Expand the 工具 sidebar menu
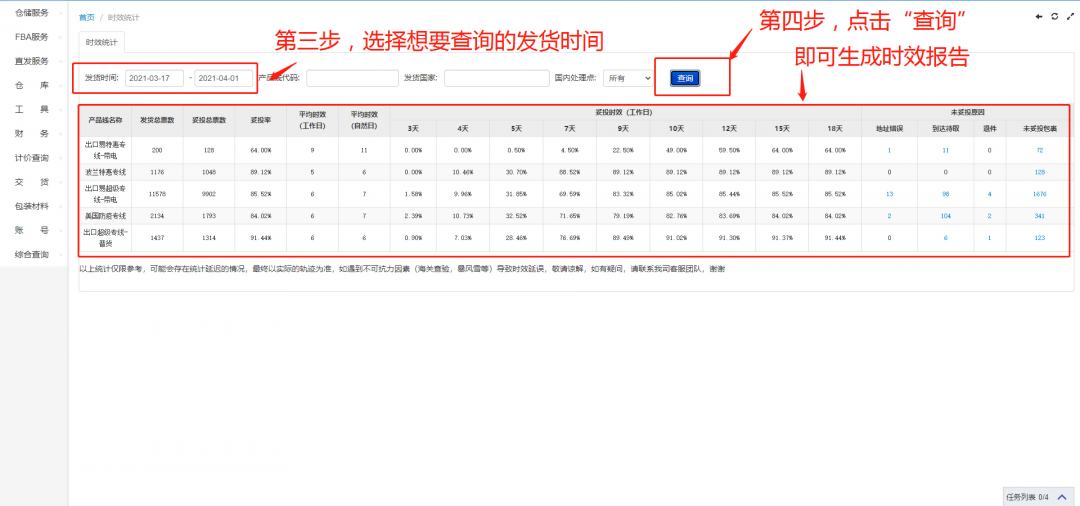This screenshot has width=1080, height=506. coord(34,109)
